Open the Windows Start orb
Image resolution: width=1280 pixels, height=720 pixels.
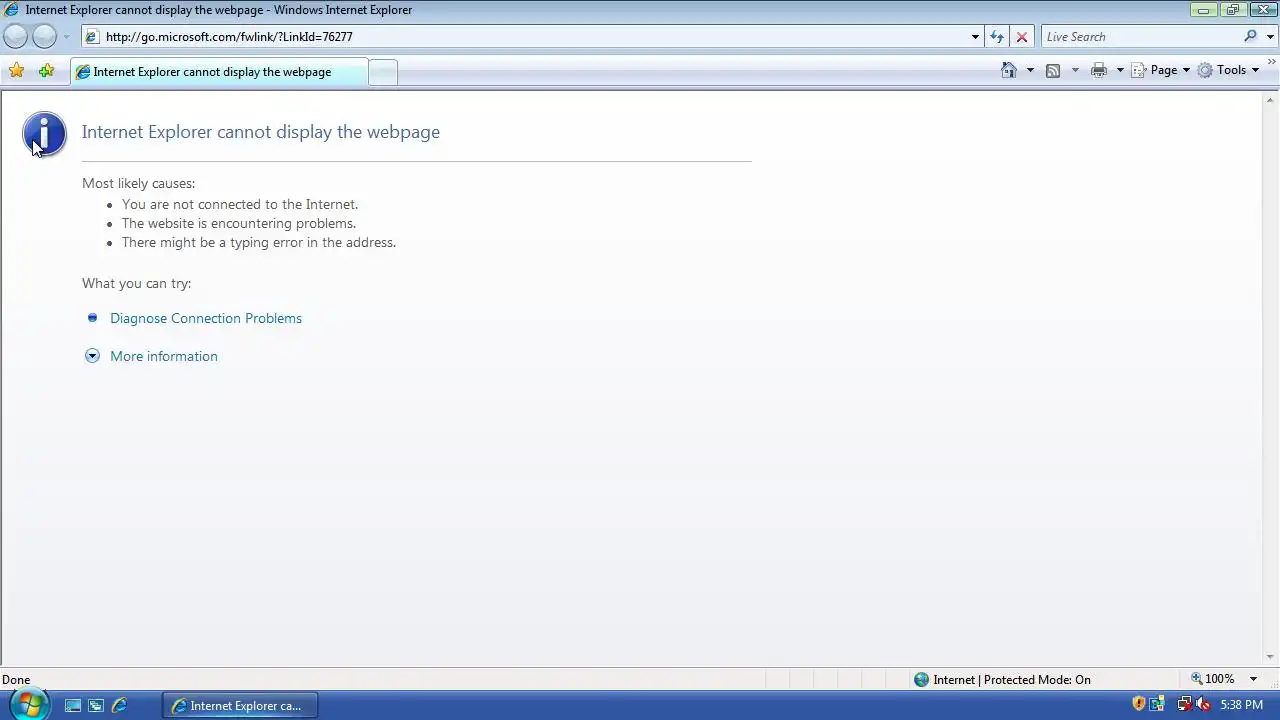28,704
